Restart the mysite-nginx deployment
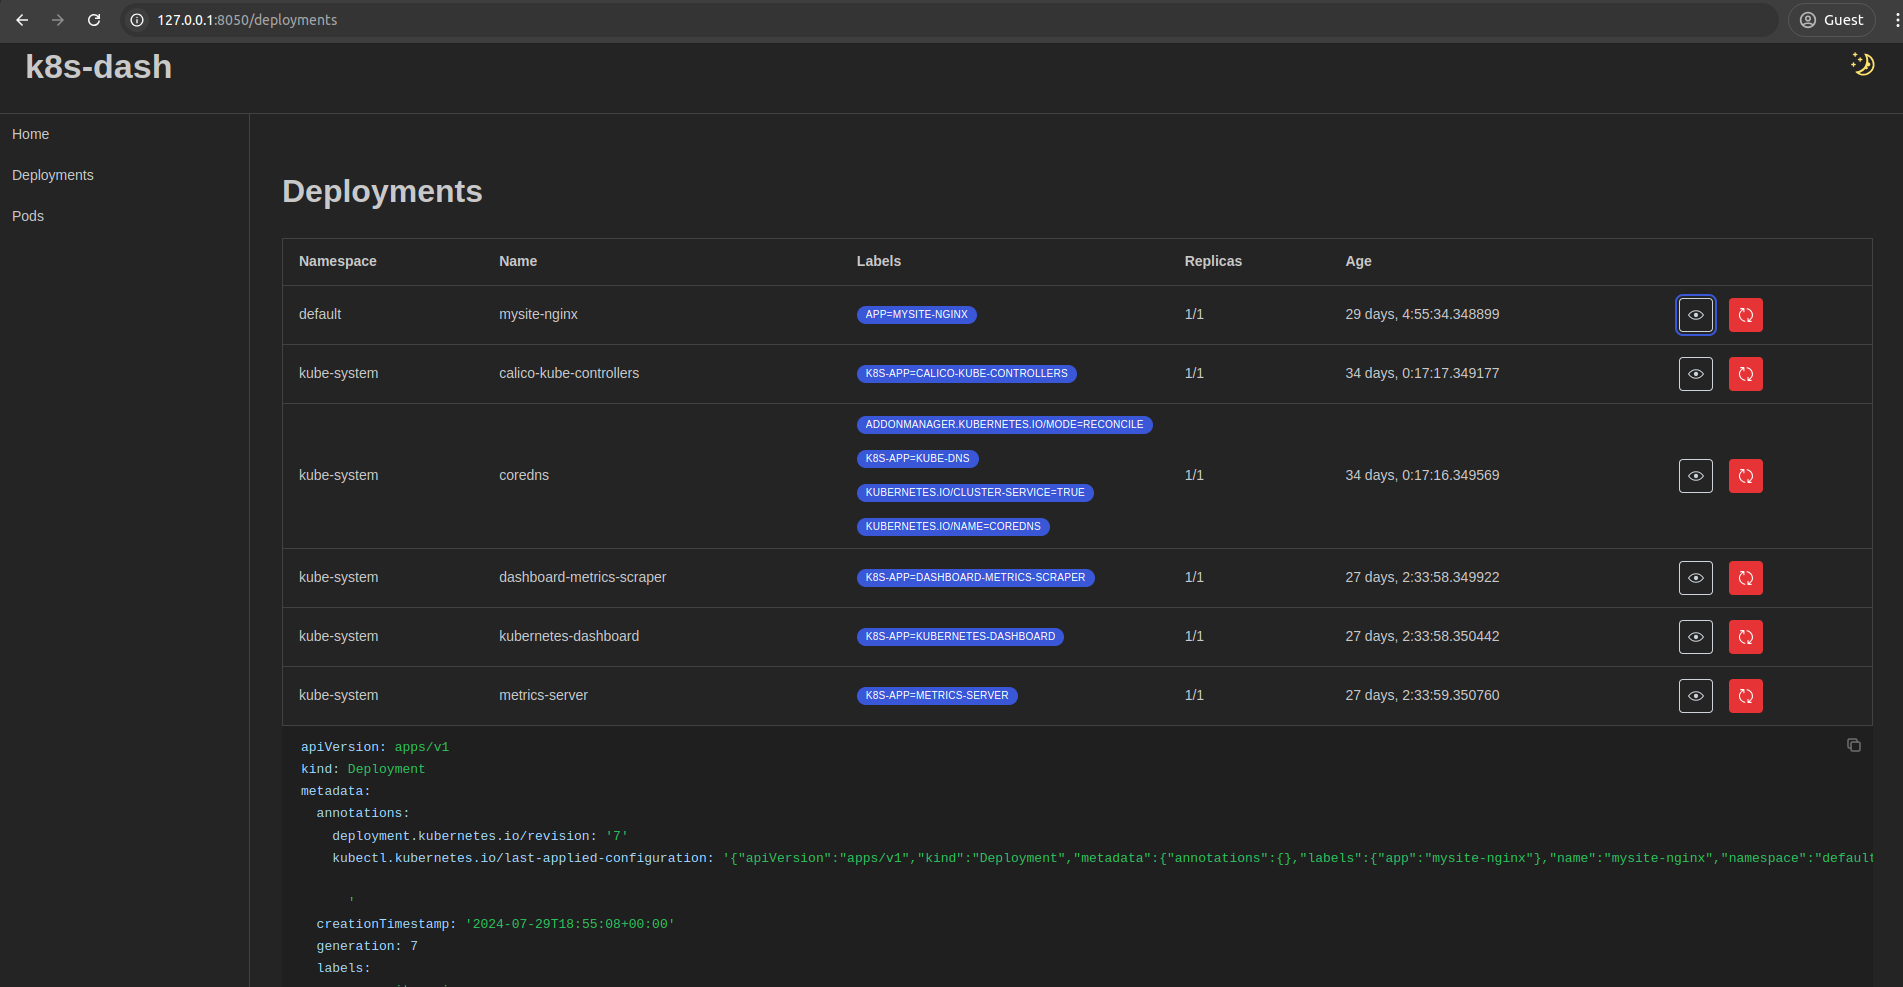The image size is (1903, 987). [x=1745, y=315]
